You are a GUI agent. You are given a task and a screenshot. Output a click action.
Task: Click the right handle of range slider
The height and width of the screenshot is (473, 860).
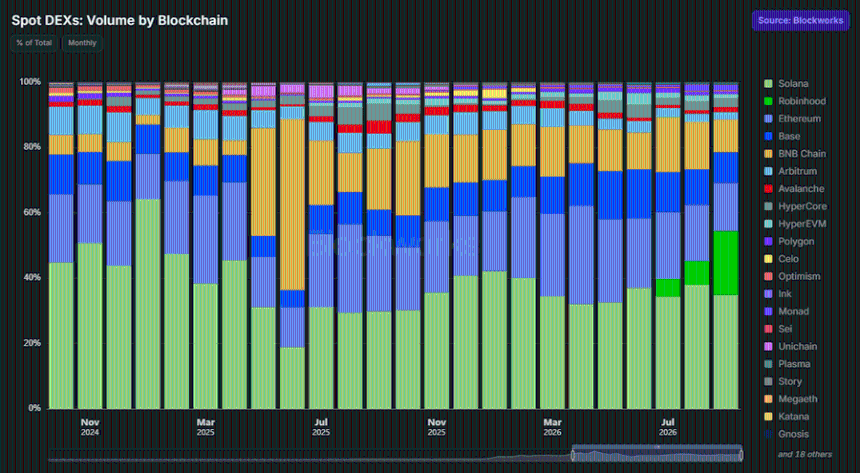tap(741, 455)
